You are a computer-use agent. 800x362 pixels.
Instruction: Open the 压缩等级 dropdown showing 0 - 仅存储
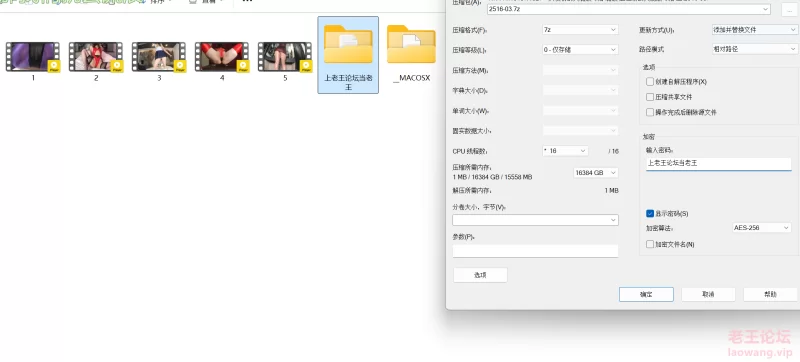click(x=580, y=49)
